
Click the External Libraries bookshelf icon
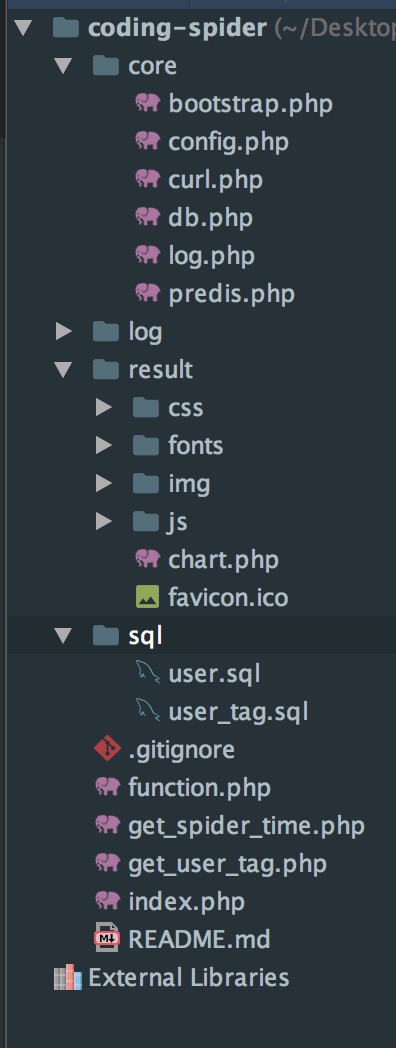click(x=67, y=978)
